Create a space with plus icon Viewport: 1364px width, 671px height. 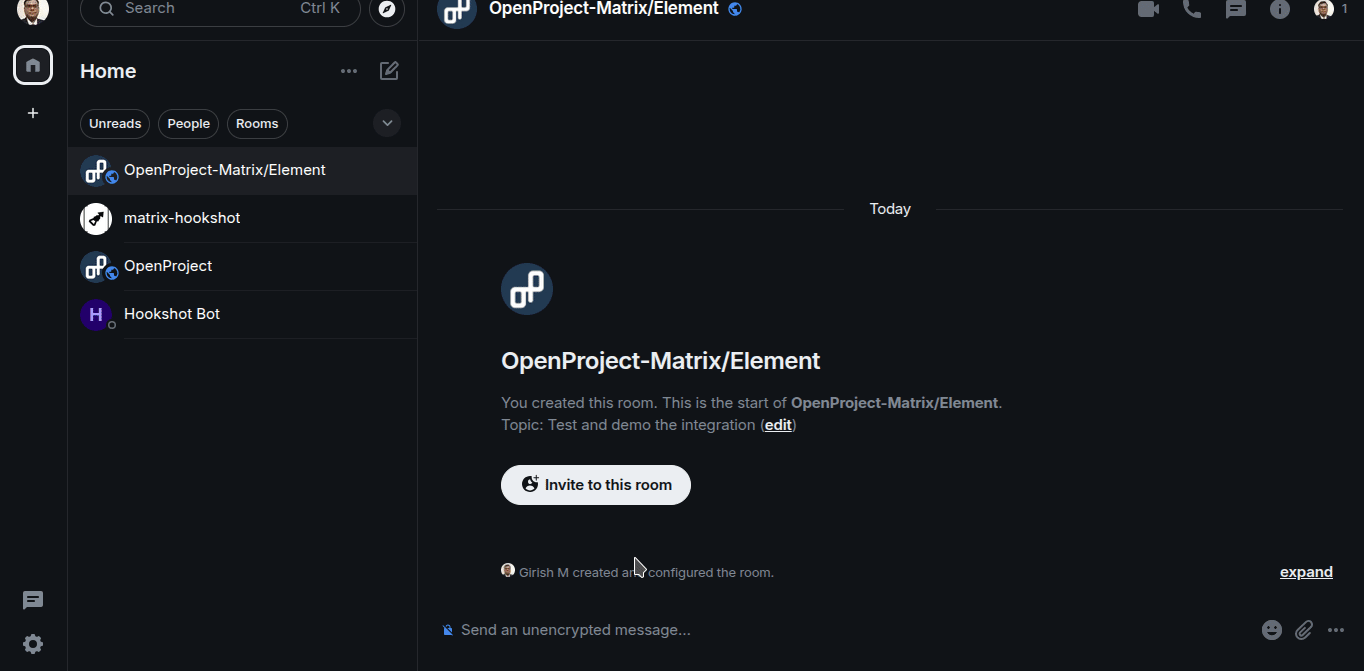pyautogui.click(x=33, y=113)
